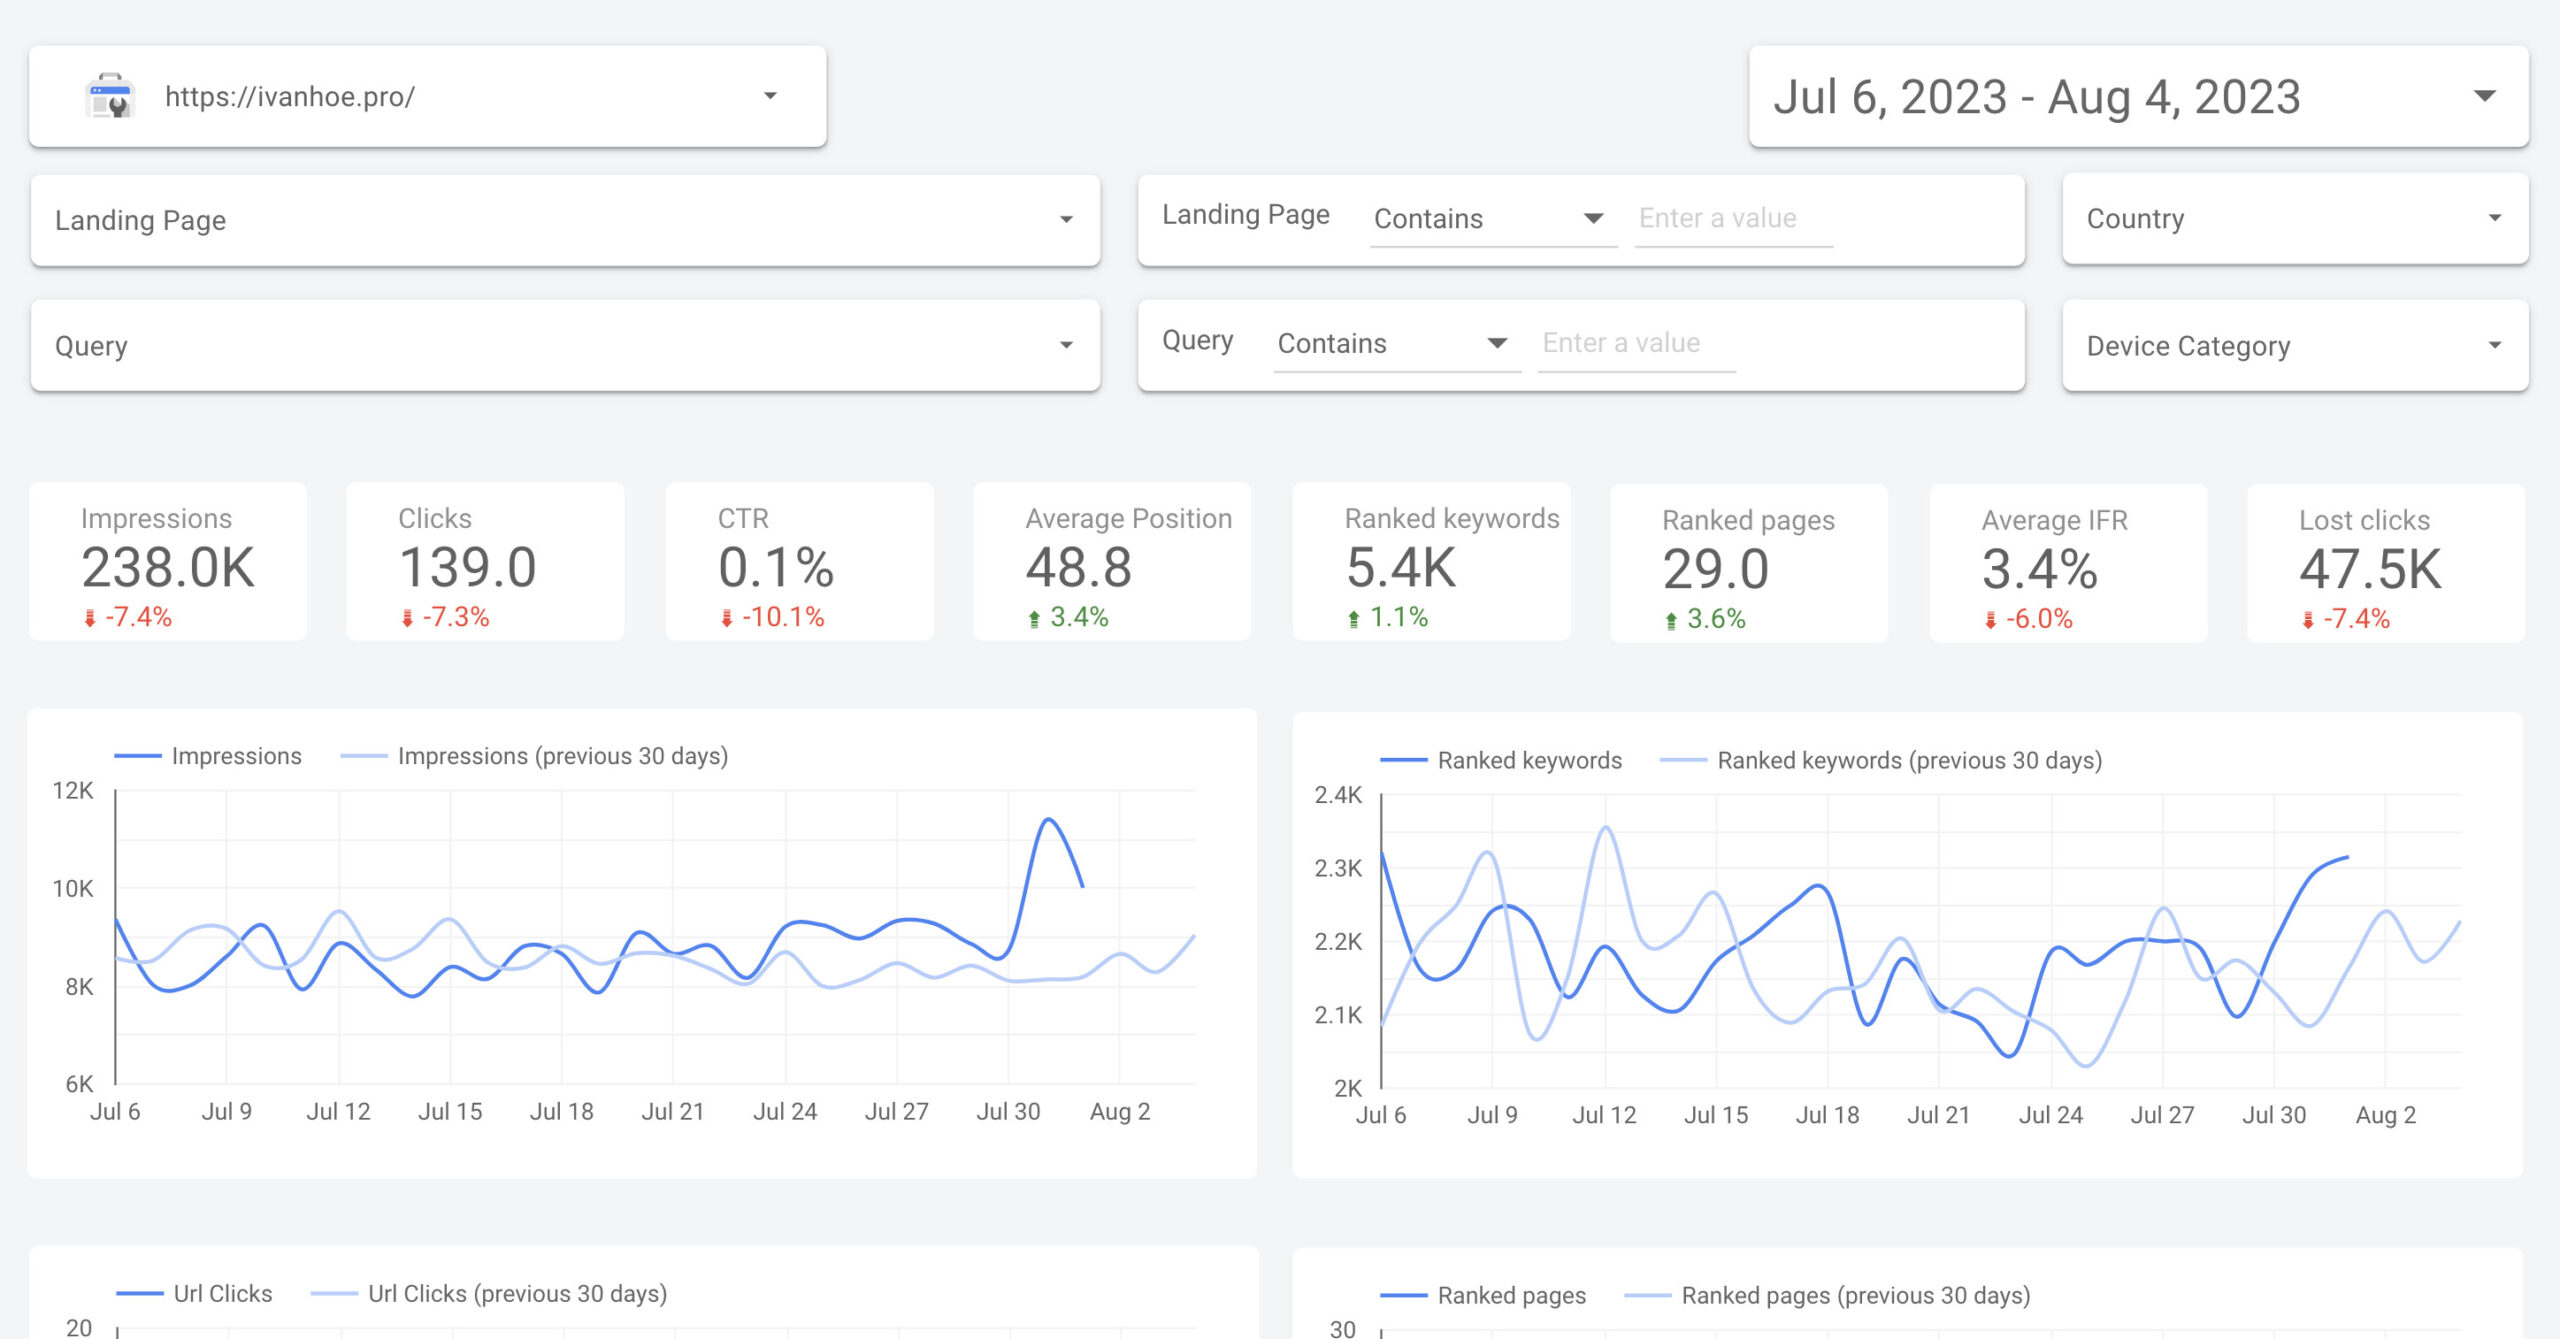Expand the Landing Page filter dropdown

point(1066,220)
